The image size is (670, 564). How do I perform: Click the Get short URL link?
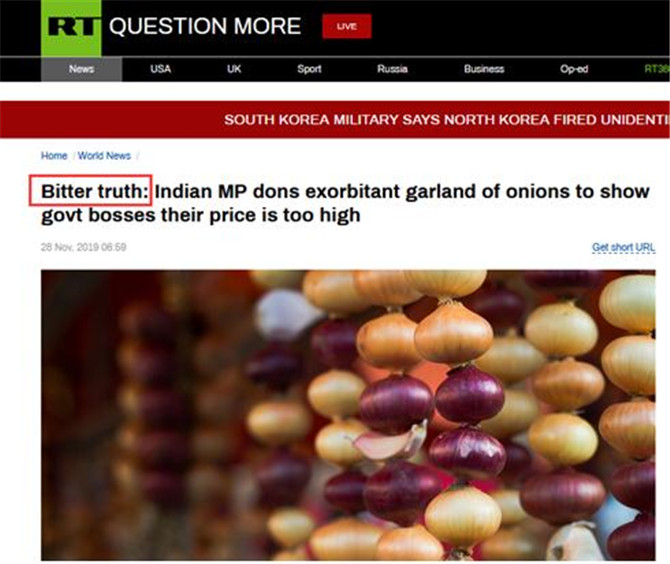click(x=623, y=247)
